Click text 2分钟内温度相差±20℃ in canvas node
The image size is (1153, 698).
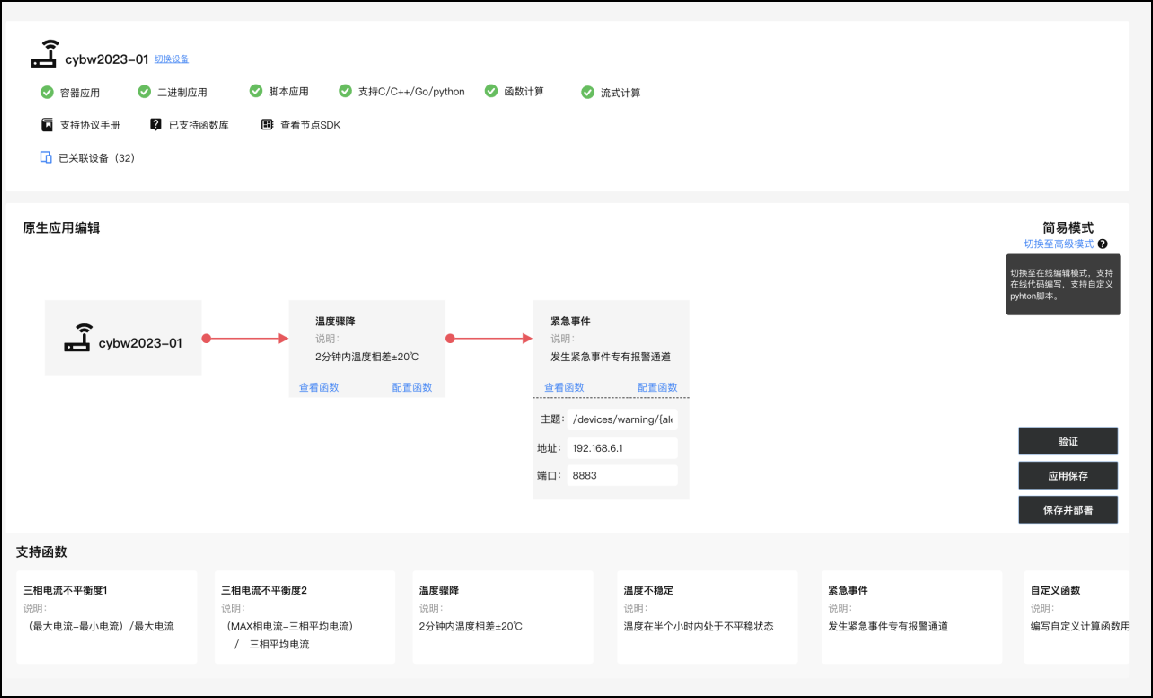click(x=367, y=357)
